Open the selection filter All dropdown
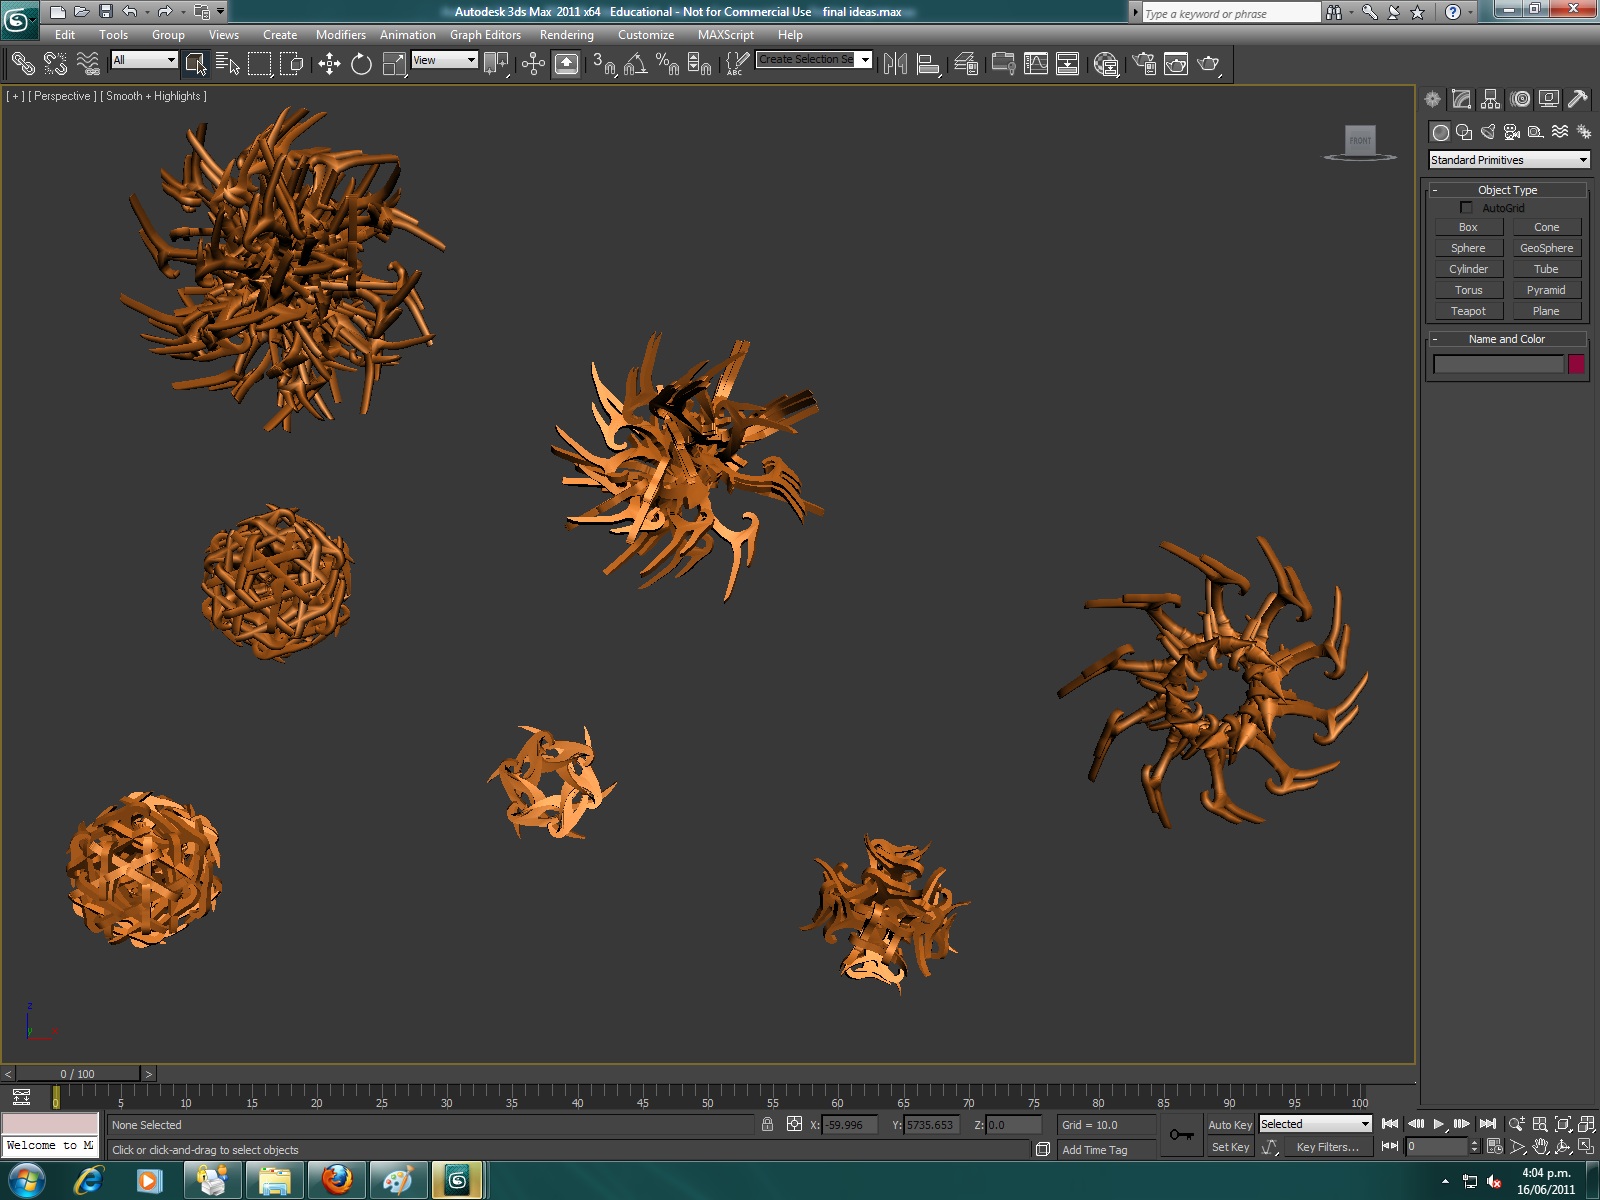 click(x=144, y=60)
